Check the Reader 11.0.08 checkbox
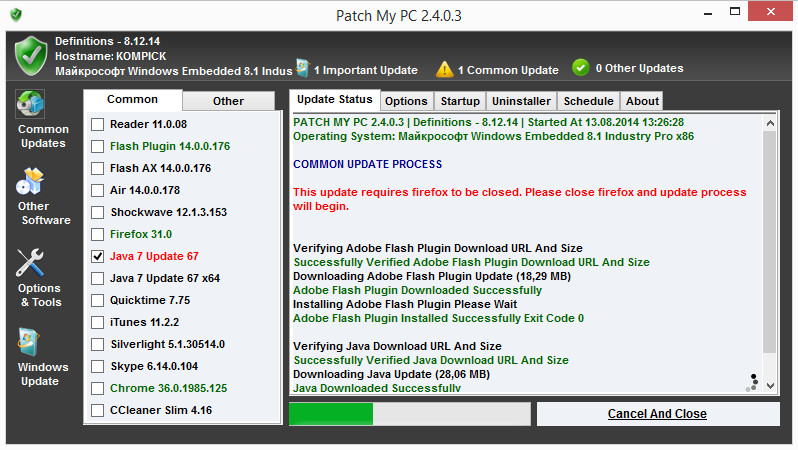 97,124
